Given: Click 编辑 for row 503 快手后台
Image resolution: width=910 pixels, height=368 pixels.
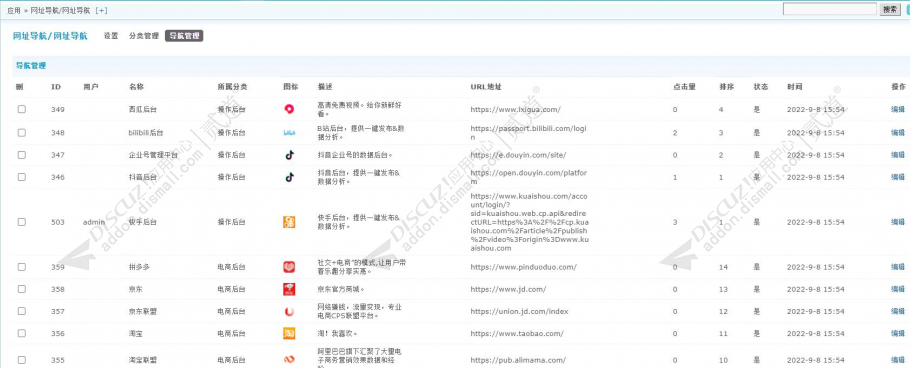Looking at the screenshot, I should point(898,222).
